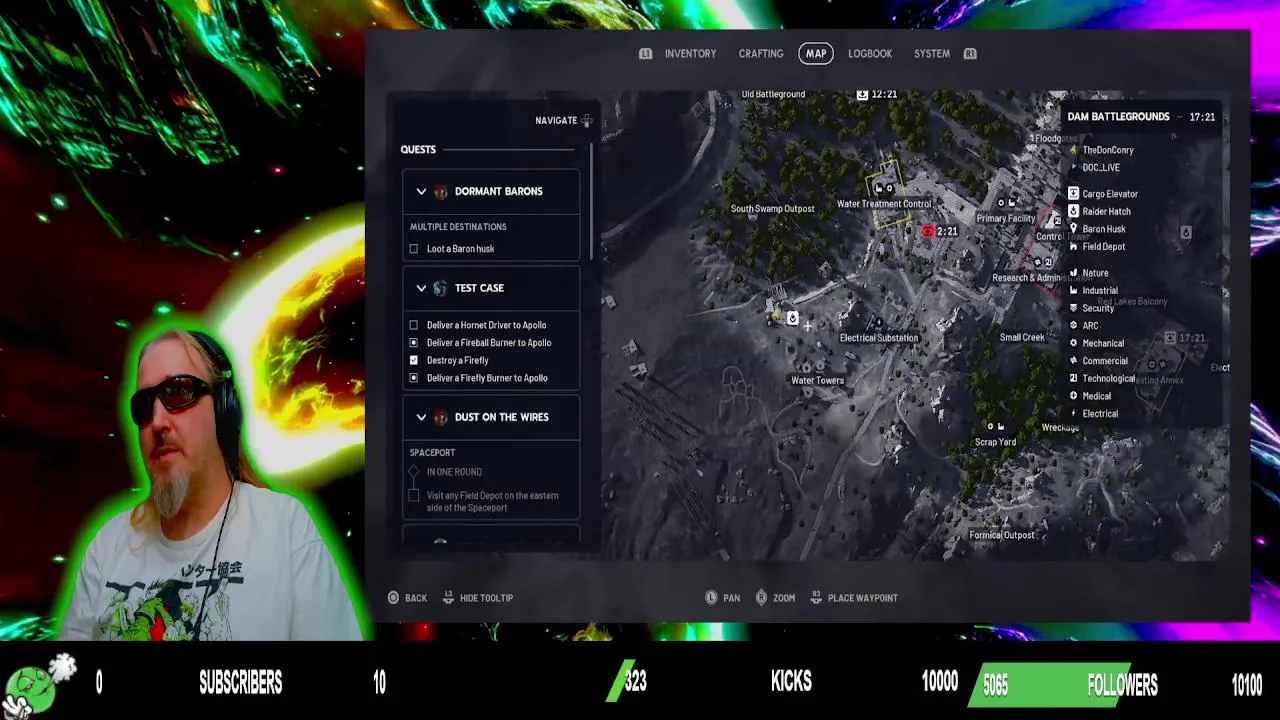Viewport: 1280px width, 720px height.
Task: Select the Map tab
Action: (816, 54)
